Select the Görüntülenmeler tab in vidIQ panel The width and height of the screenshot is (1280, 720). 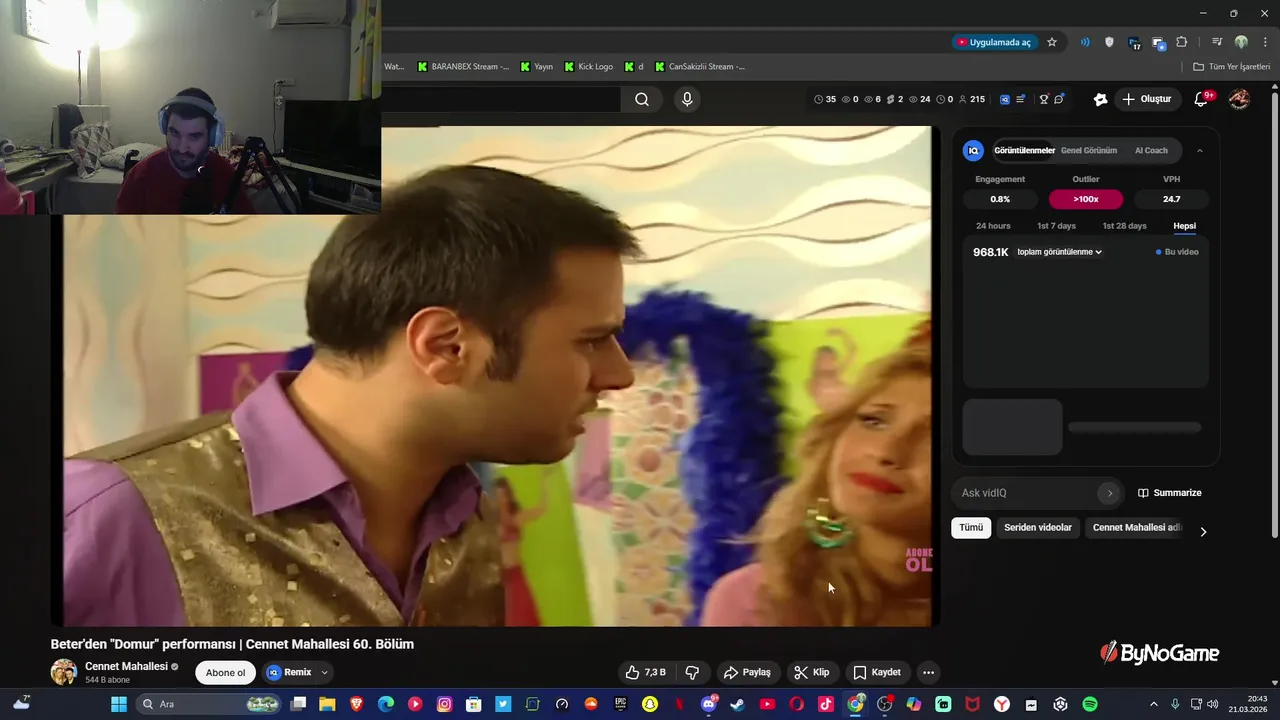[x=1024, y=150]
